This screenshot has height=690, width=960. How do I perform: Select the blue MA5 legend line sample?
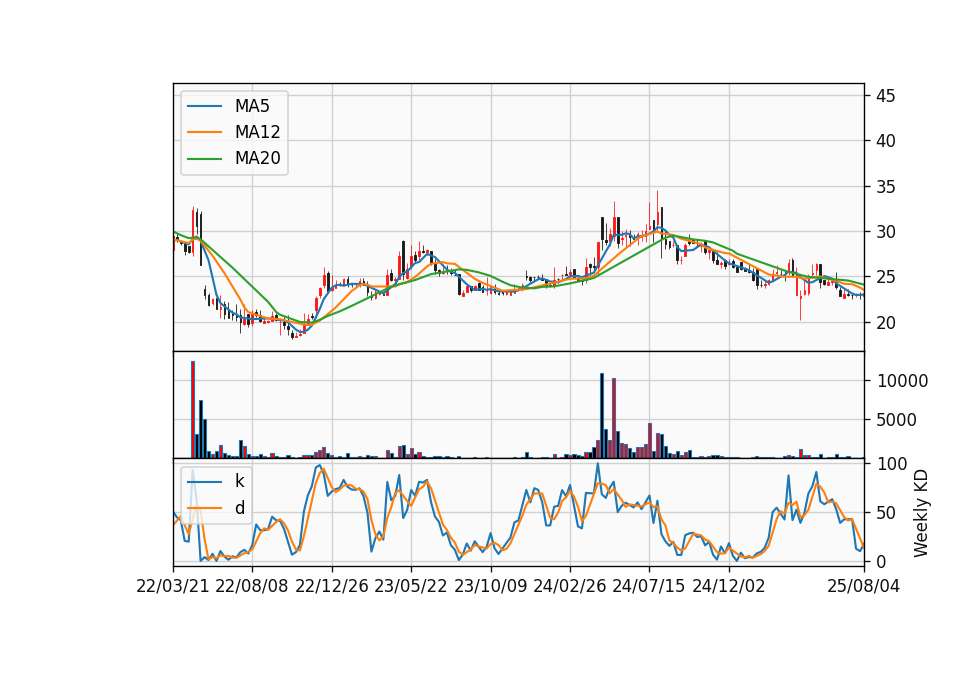(x=204, y=106)
